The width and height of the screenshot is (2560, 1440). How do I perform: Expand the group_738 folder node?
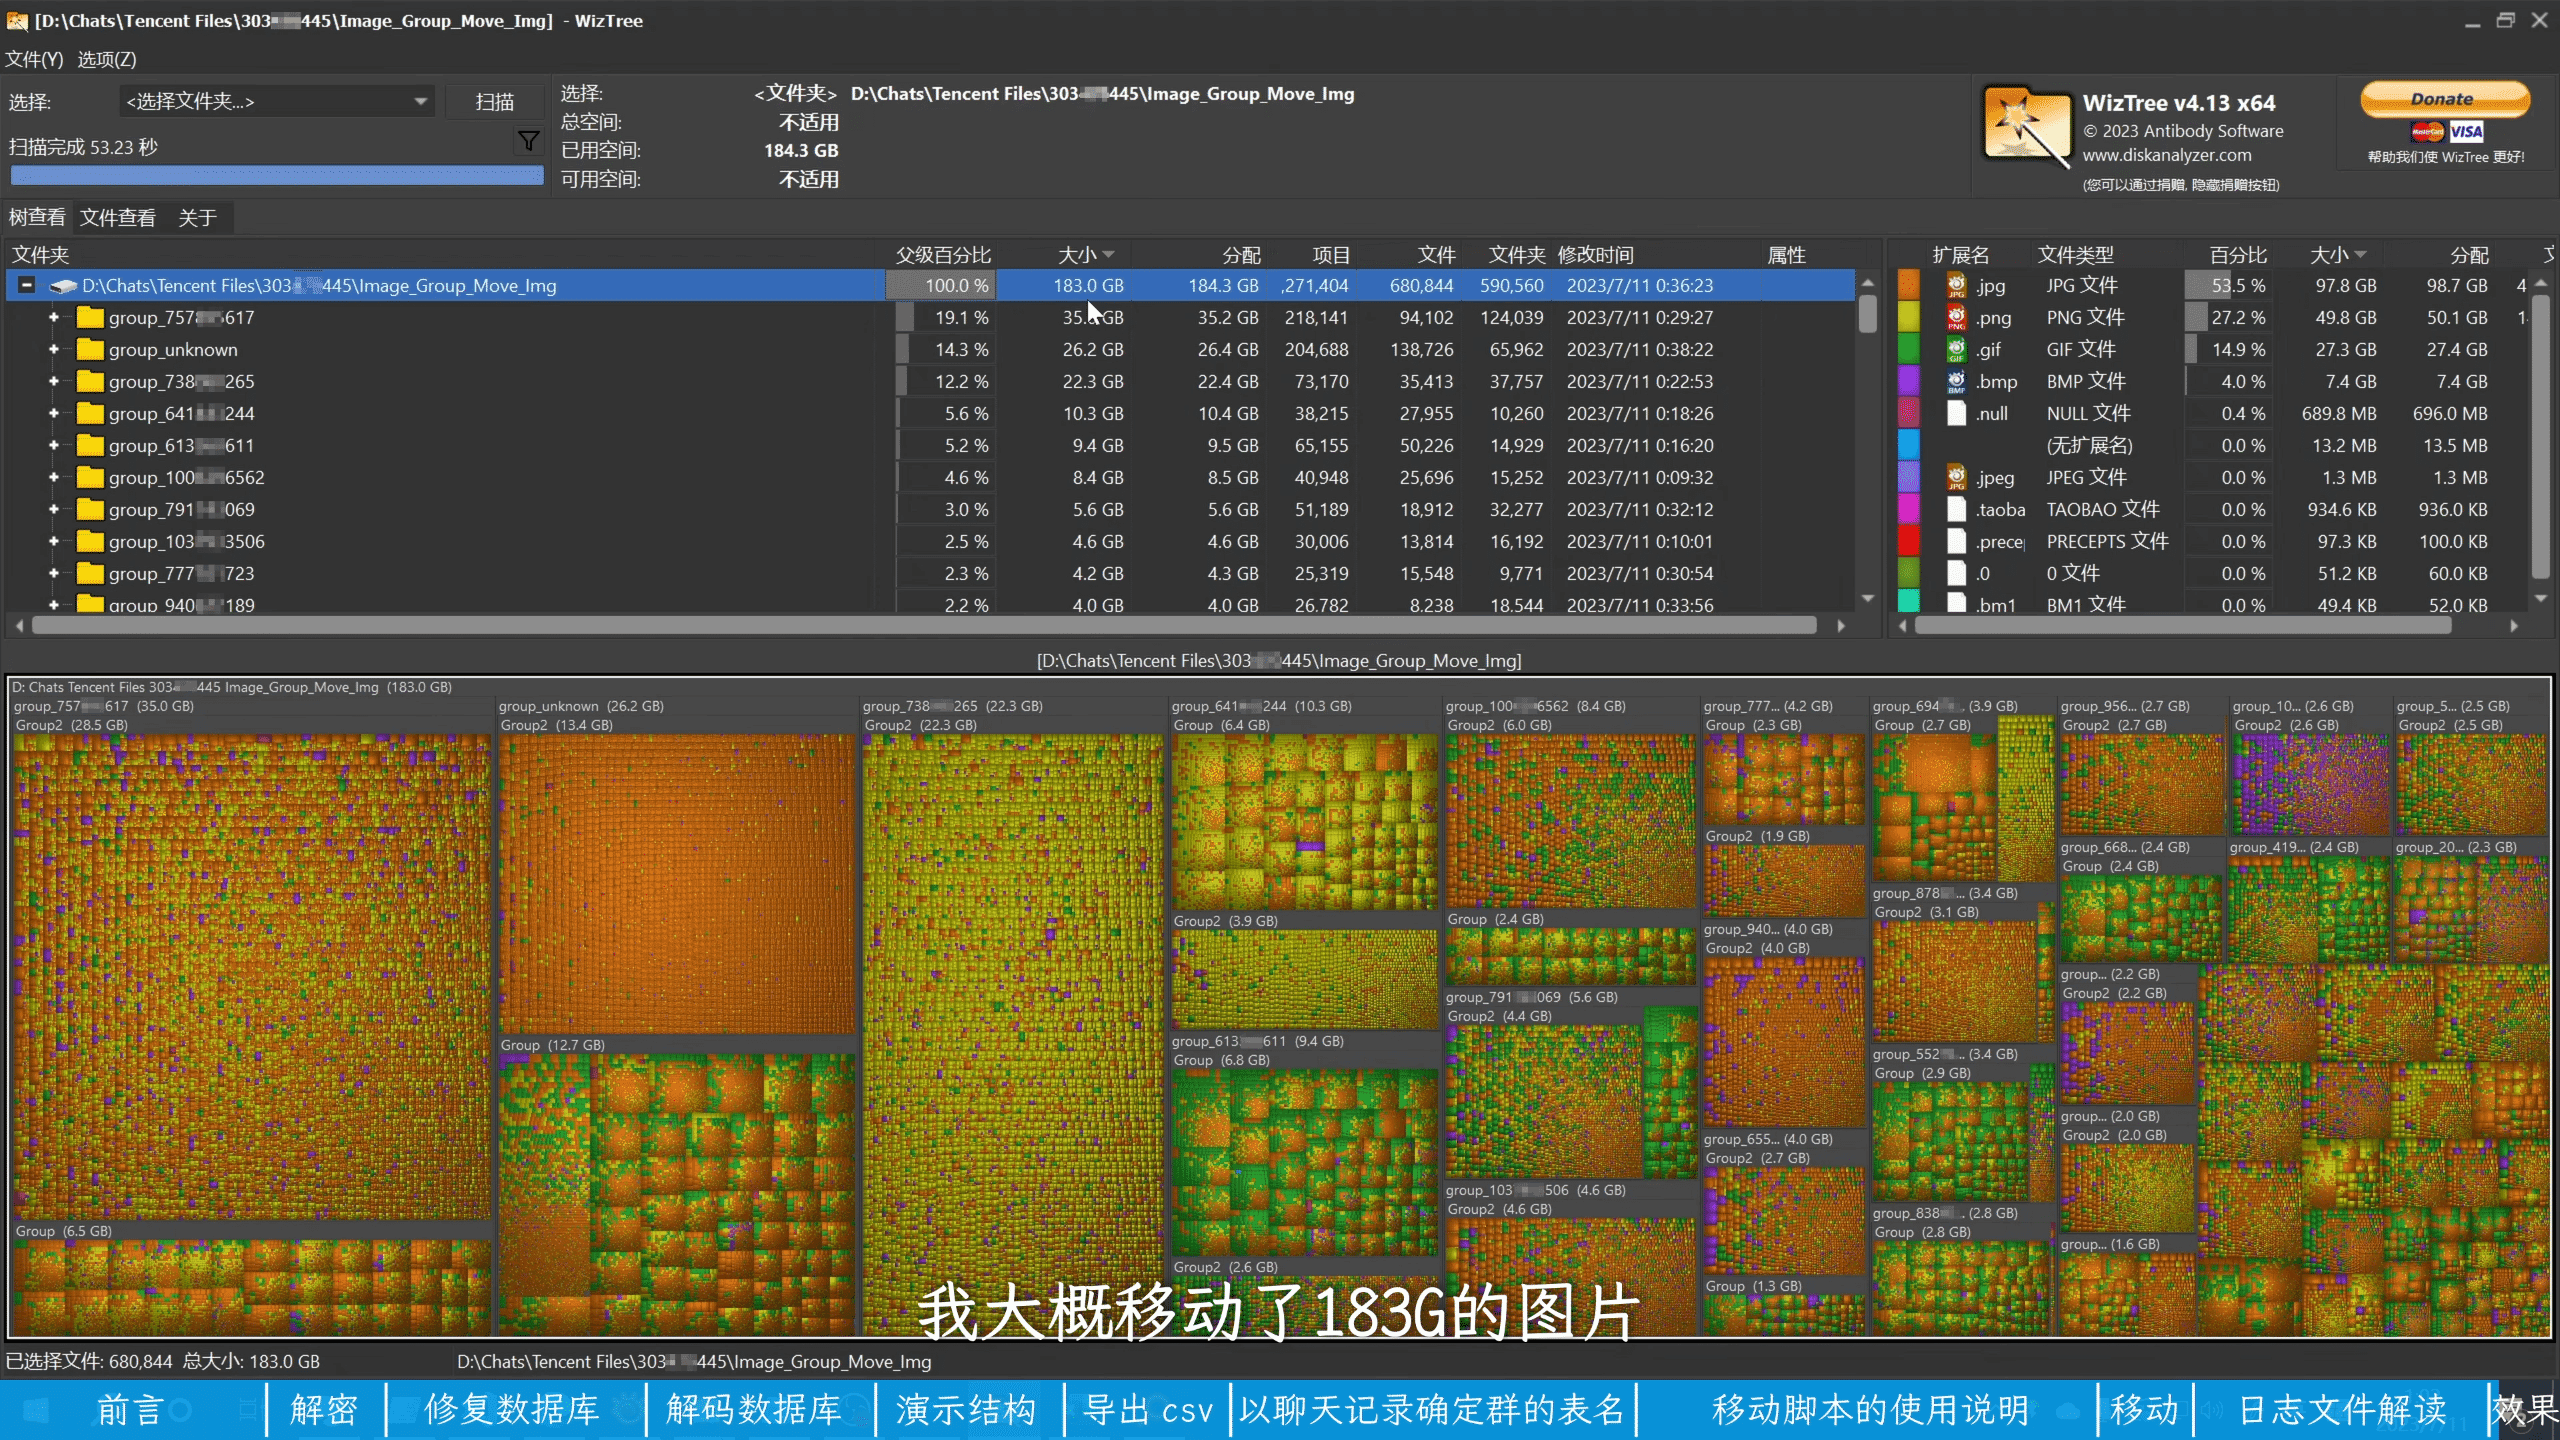point(54,382)
